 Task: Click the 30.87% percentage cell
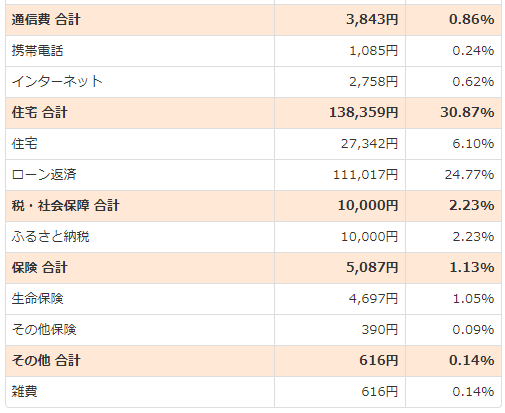[x=467, y=112]
